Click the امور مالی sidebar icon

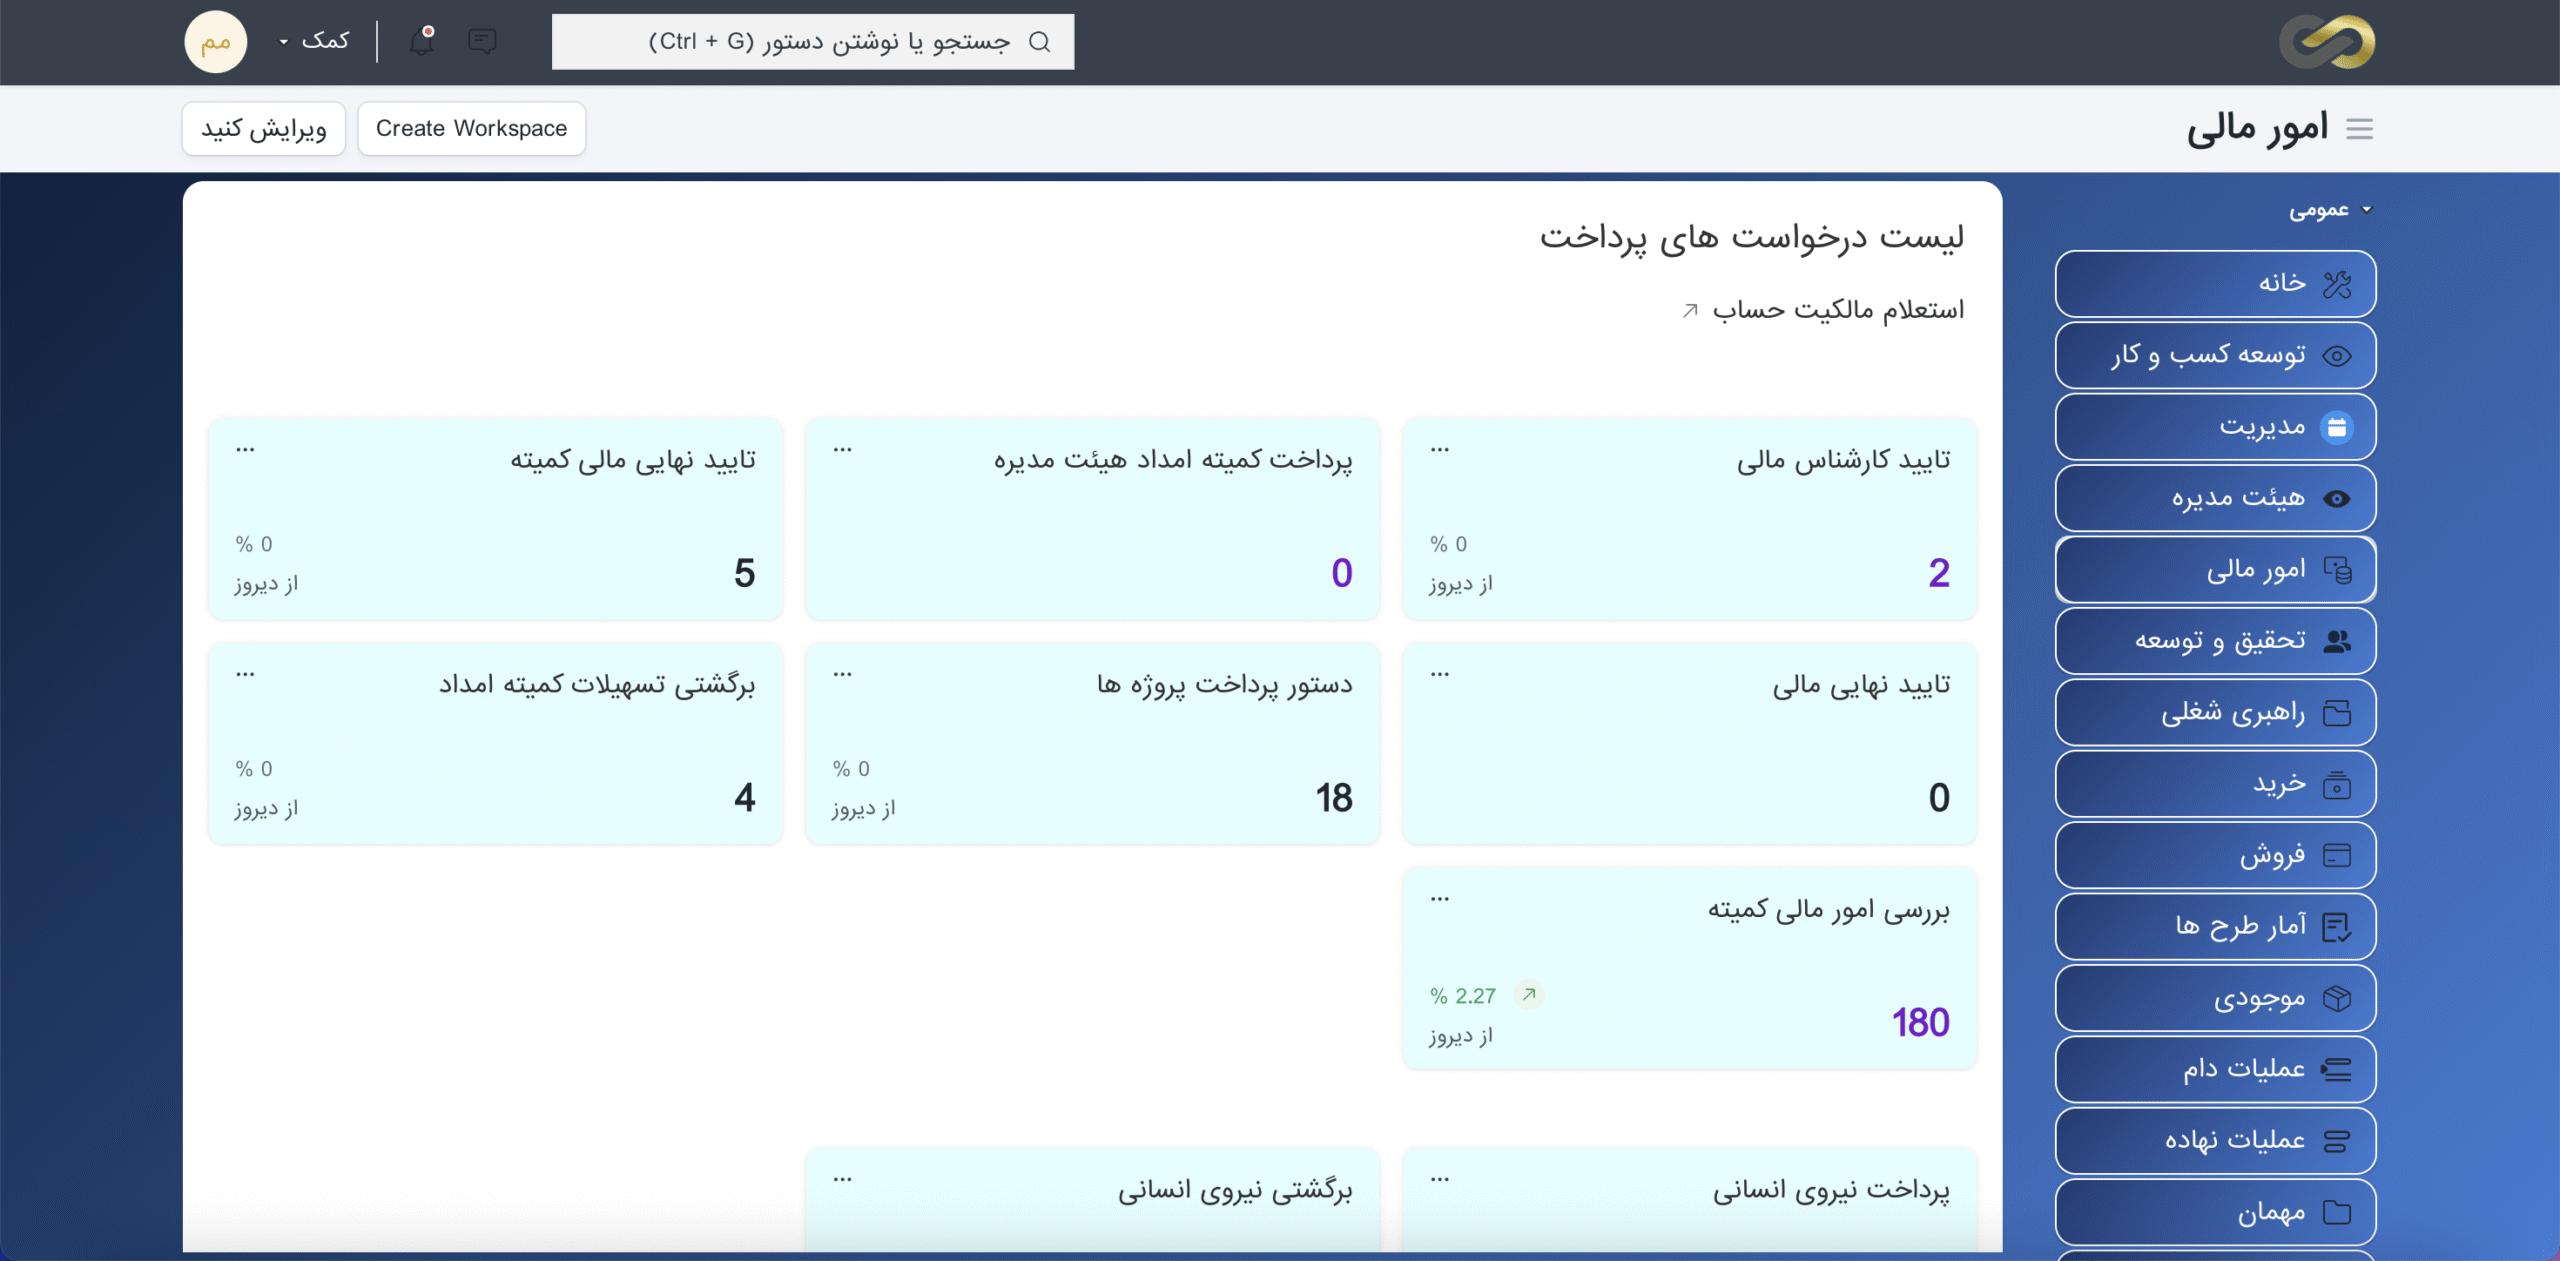(x=2337, y=570)
